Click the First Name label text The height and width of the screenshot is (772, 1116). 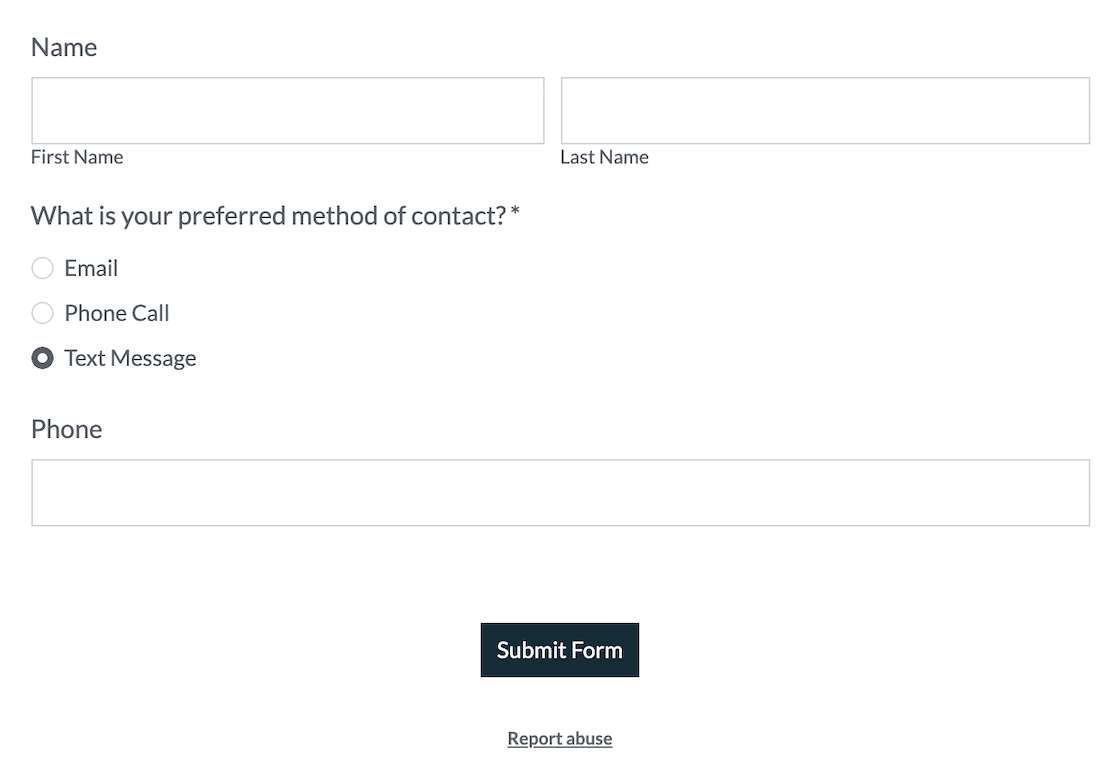pos(77,156)
